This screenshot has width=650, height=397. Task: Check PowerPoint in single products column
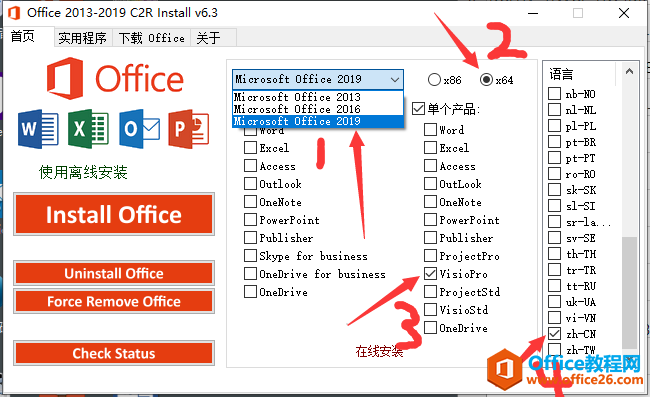click(x=430, y=220)
